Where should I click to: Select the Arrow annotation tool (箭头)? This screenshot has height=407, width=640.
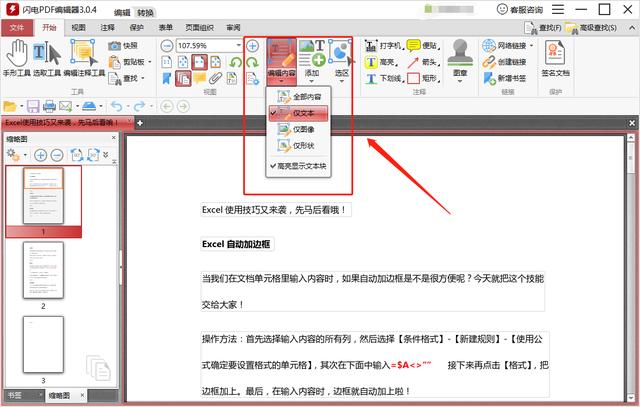point(424,62)
